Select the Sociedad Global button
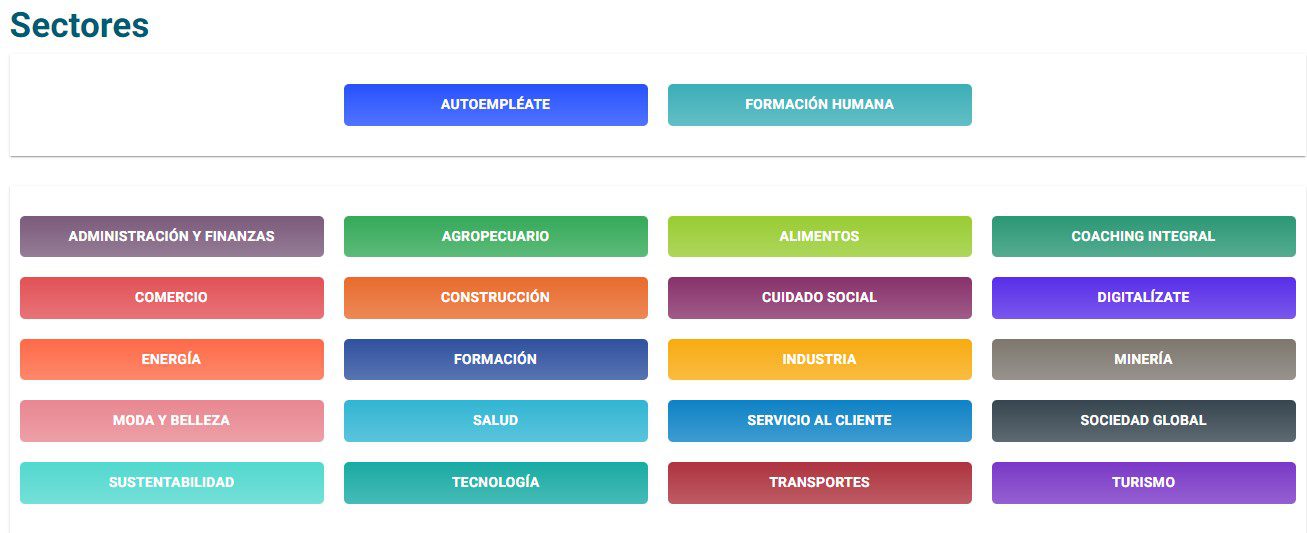1307x533 pixels. tap(1143, 421)
